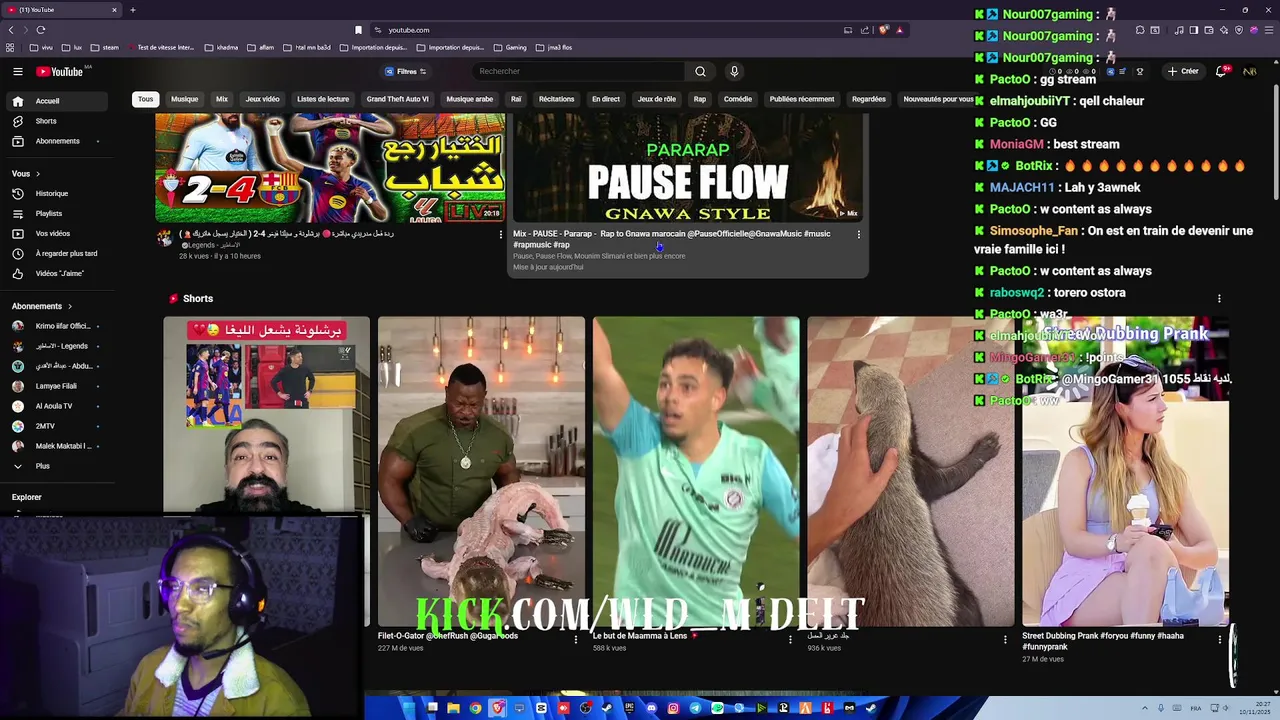Start voice search with the microphone

(734, 71)
